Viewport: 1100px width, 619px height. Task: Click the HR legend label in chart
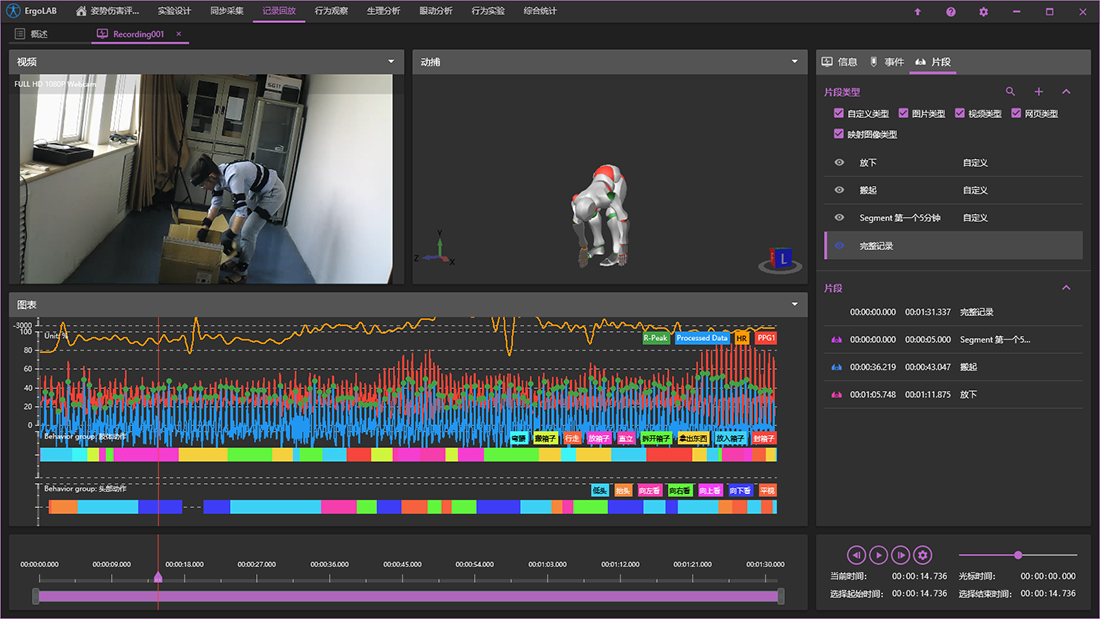[x=741, y=339]
